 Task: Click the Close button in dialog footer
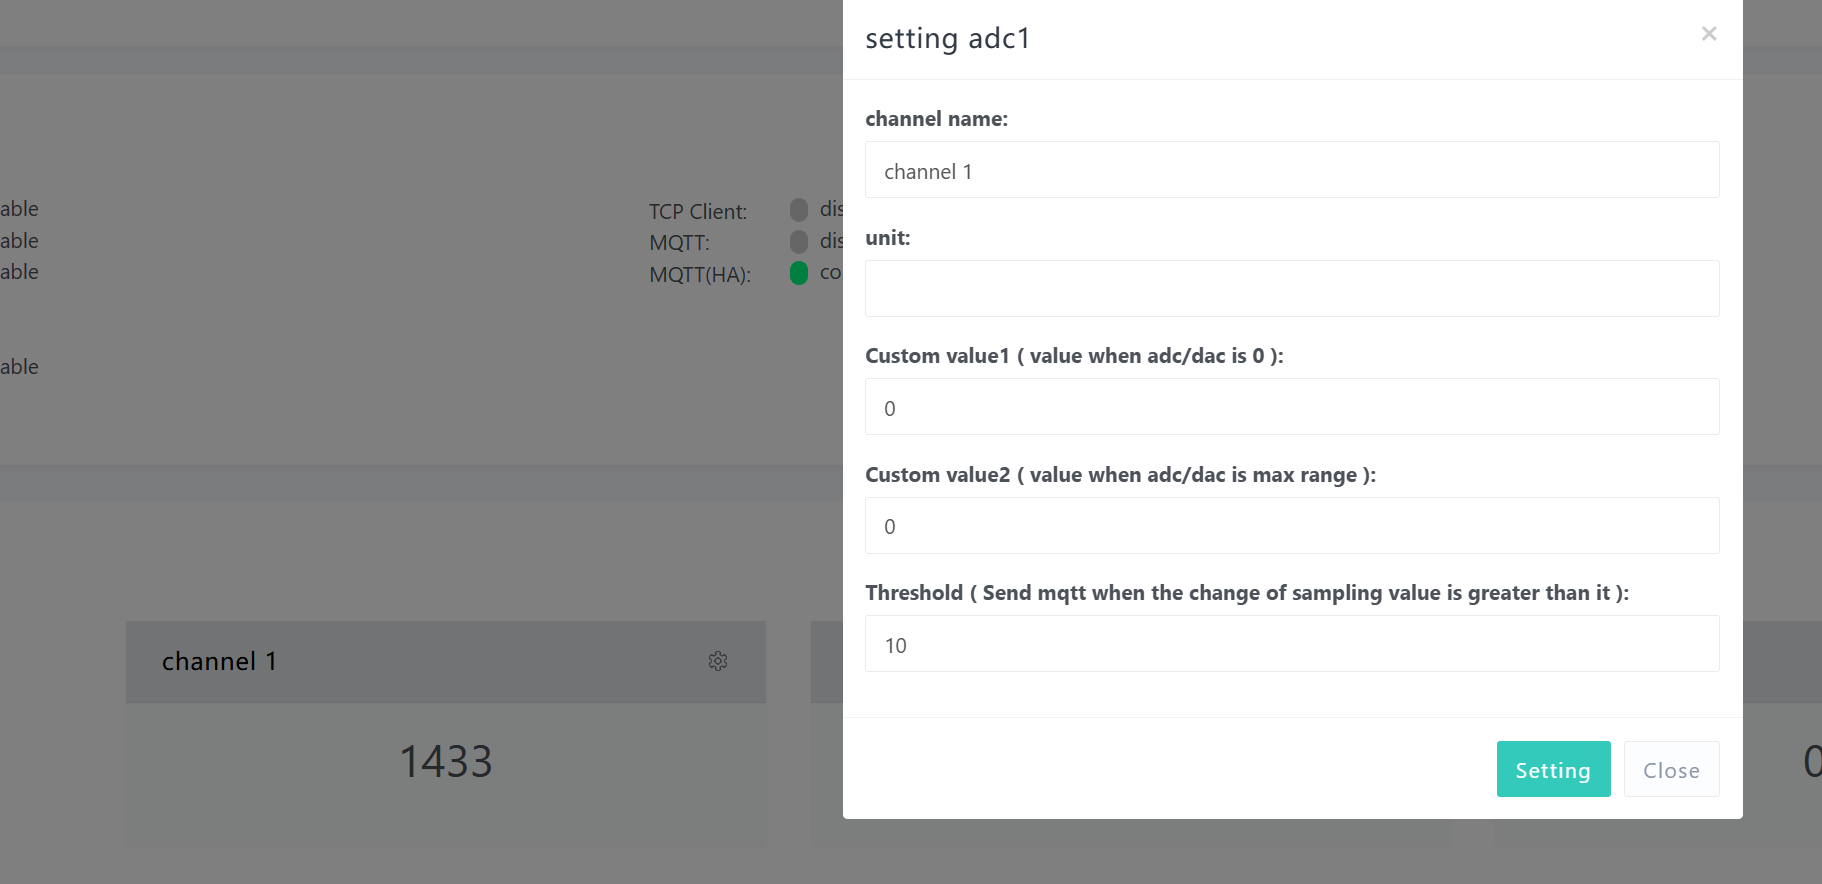1671,770
